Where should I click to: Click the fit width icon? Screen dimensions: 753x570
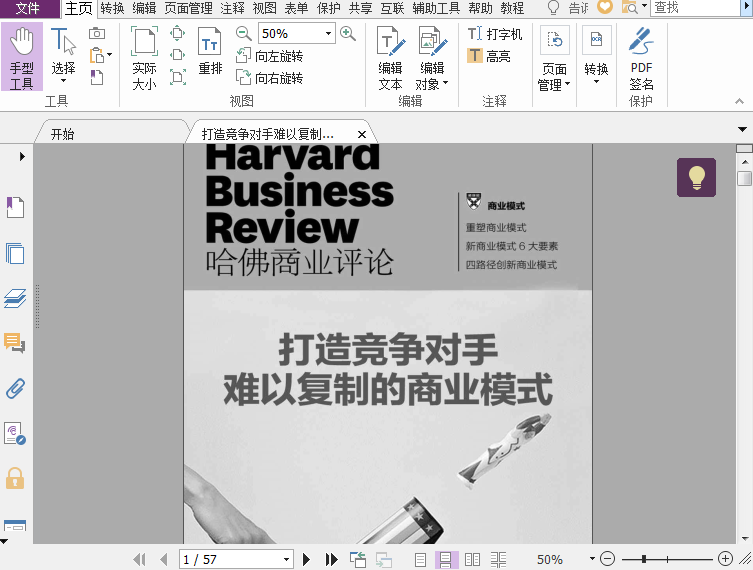point(178,55)
